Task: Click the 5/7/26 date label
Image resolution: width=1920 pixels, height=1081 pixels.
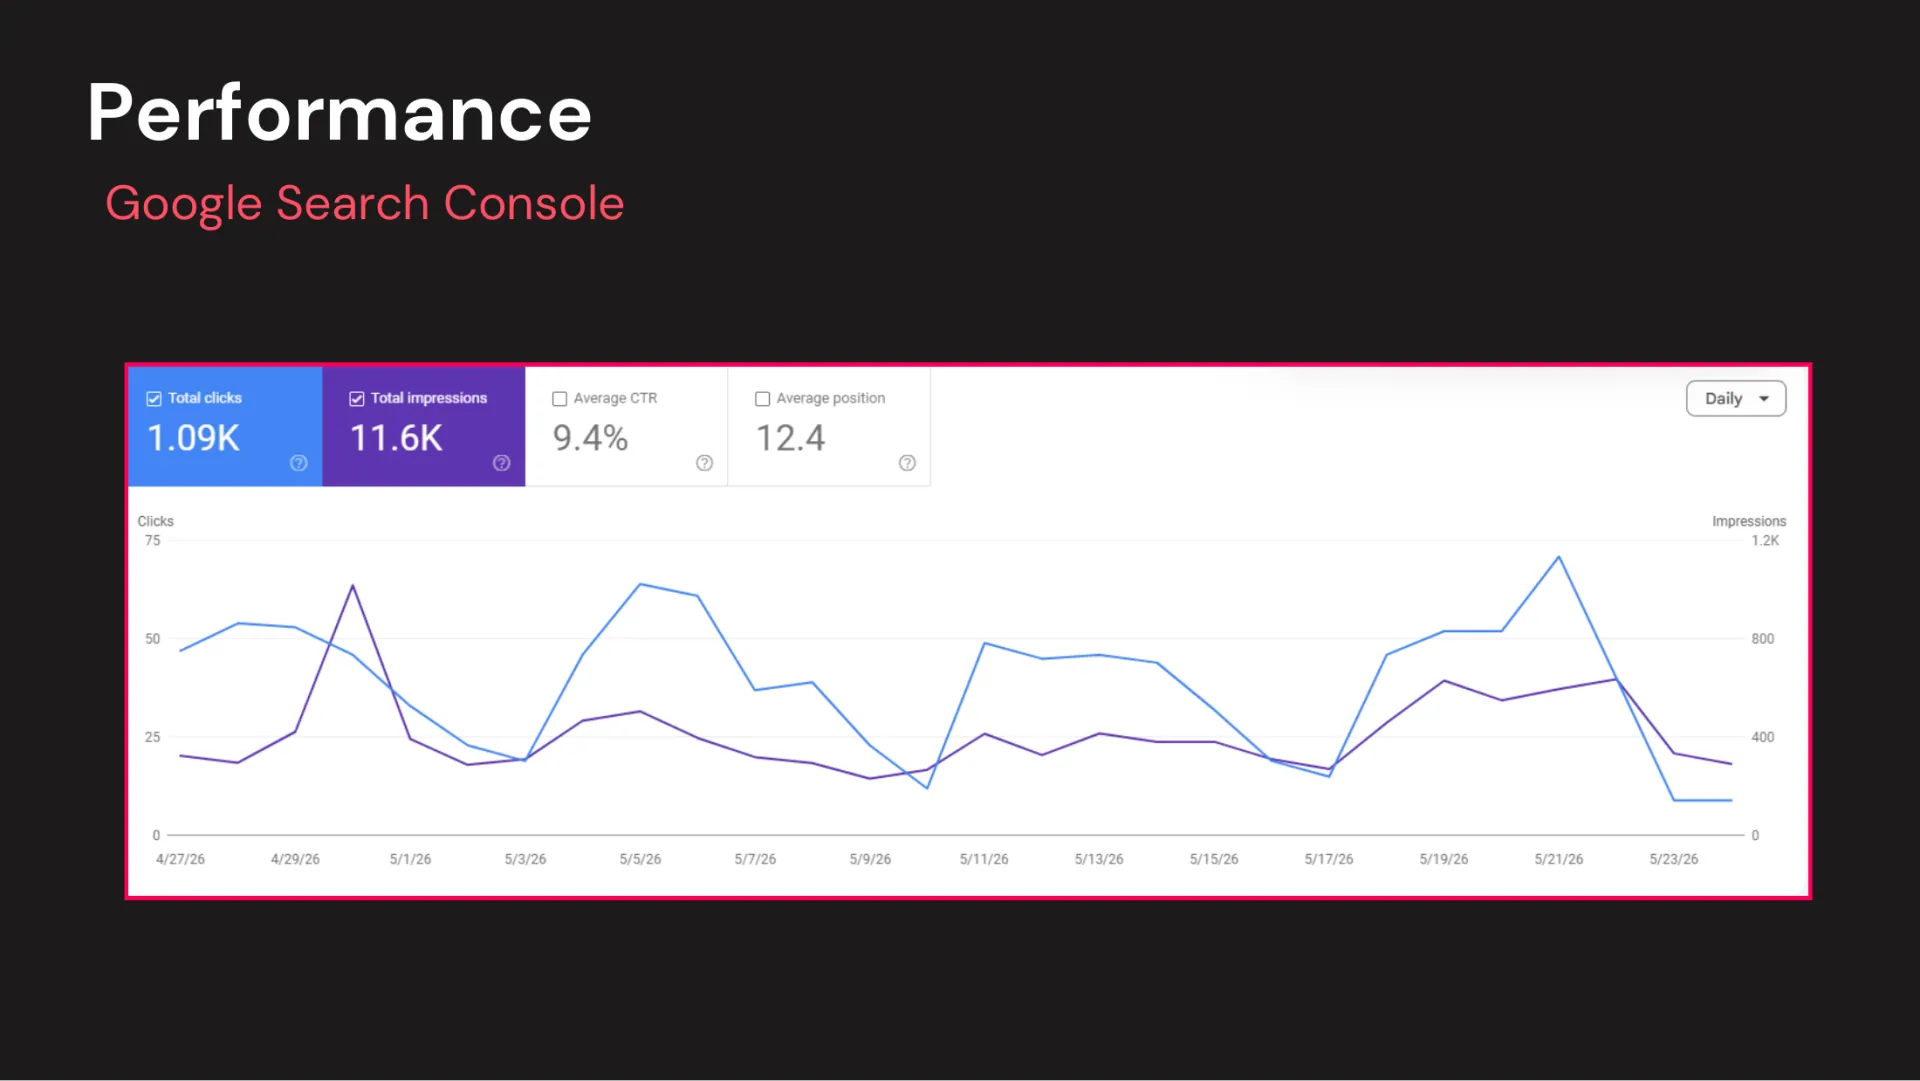Action: (755, 859)
